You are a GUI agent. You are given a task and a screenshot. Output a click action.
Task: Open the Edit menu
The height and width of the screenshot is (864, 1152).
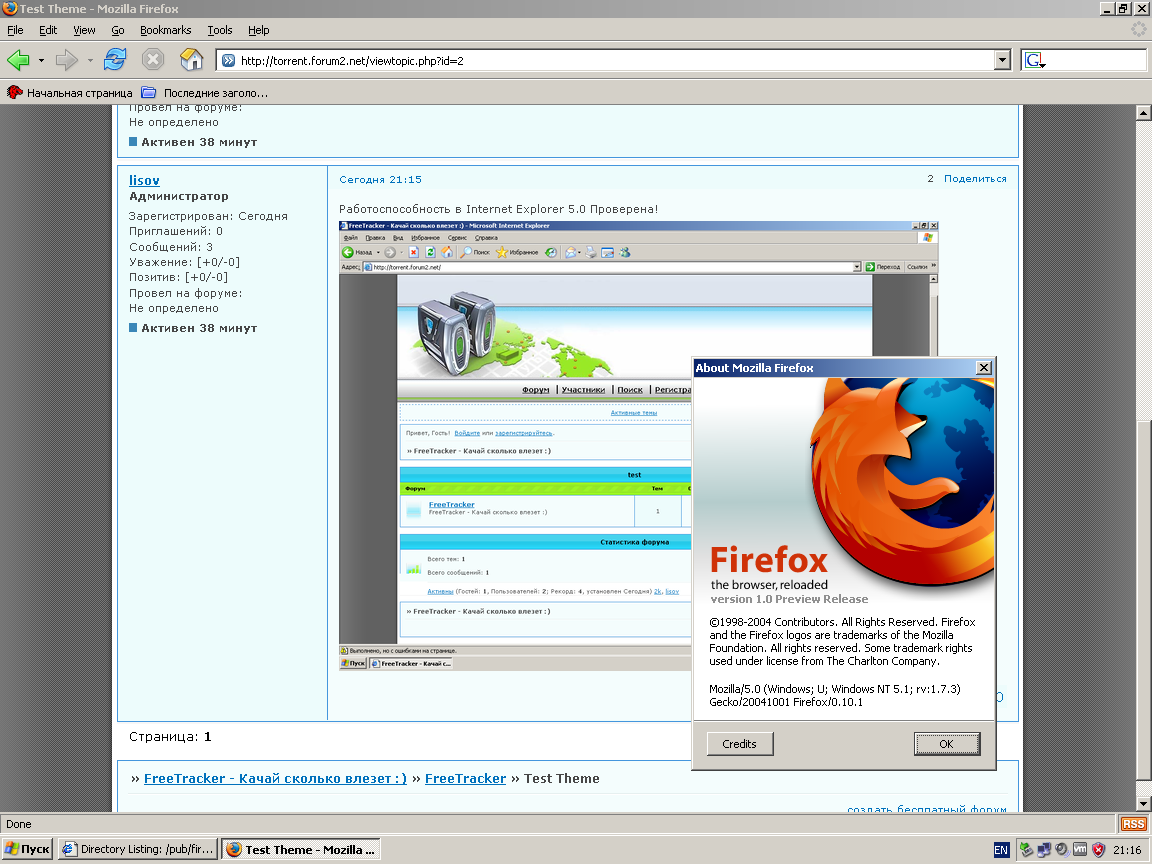pos(48,30)
